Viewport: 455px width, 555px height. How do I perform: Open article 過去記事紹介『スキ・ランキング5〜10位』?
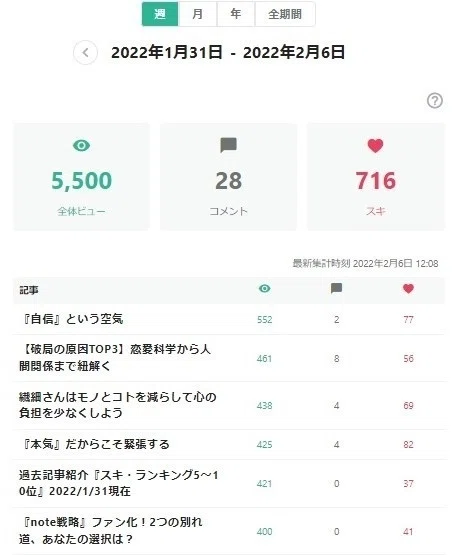point(119,483)
